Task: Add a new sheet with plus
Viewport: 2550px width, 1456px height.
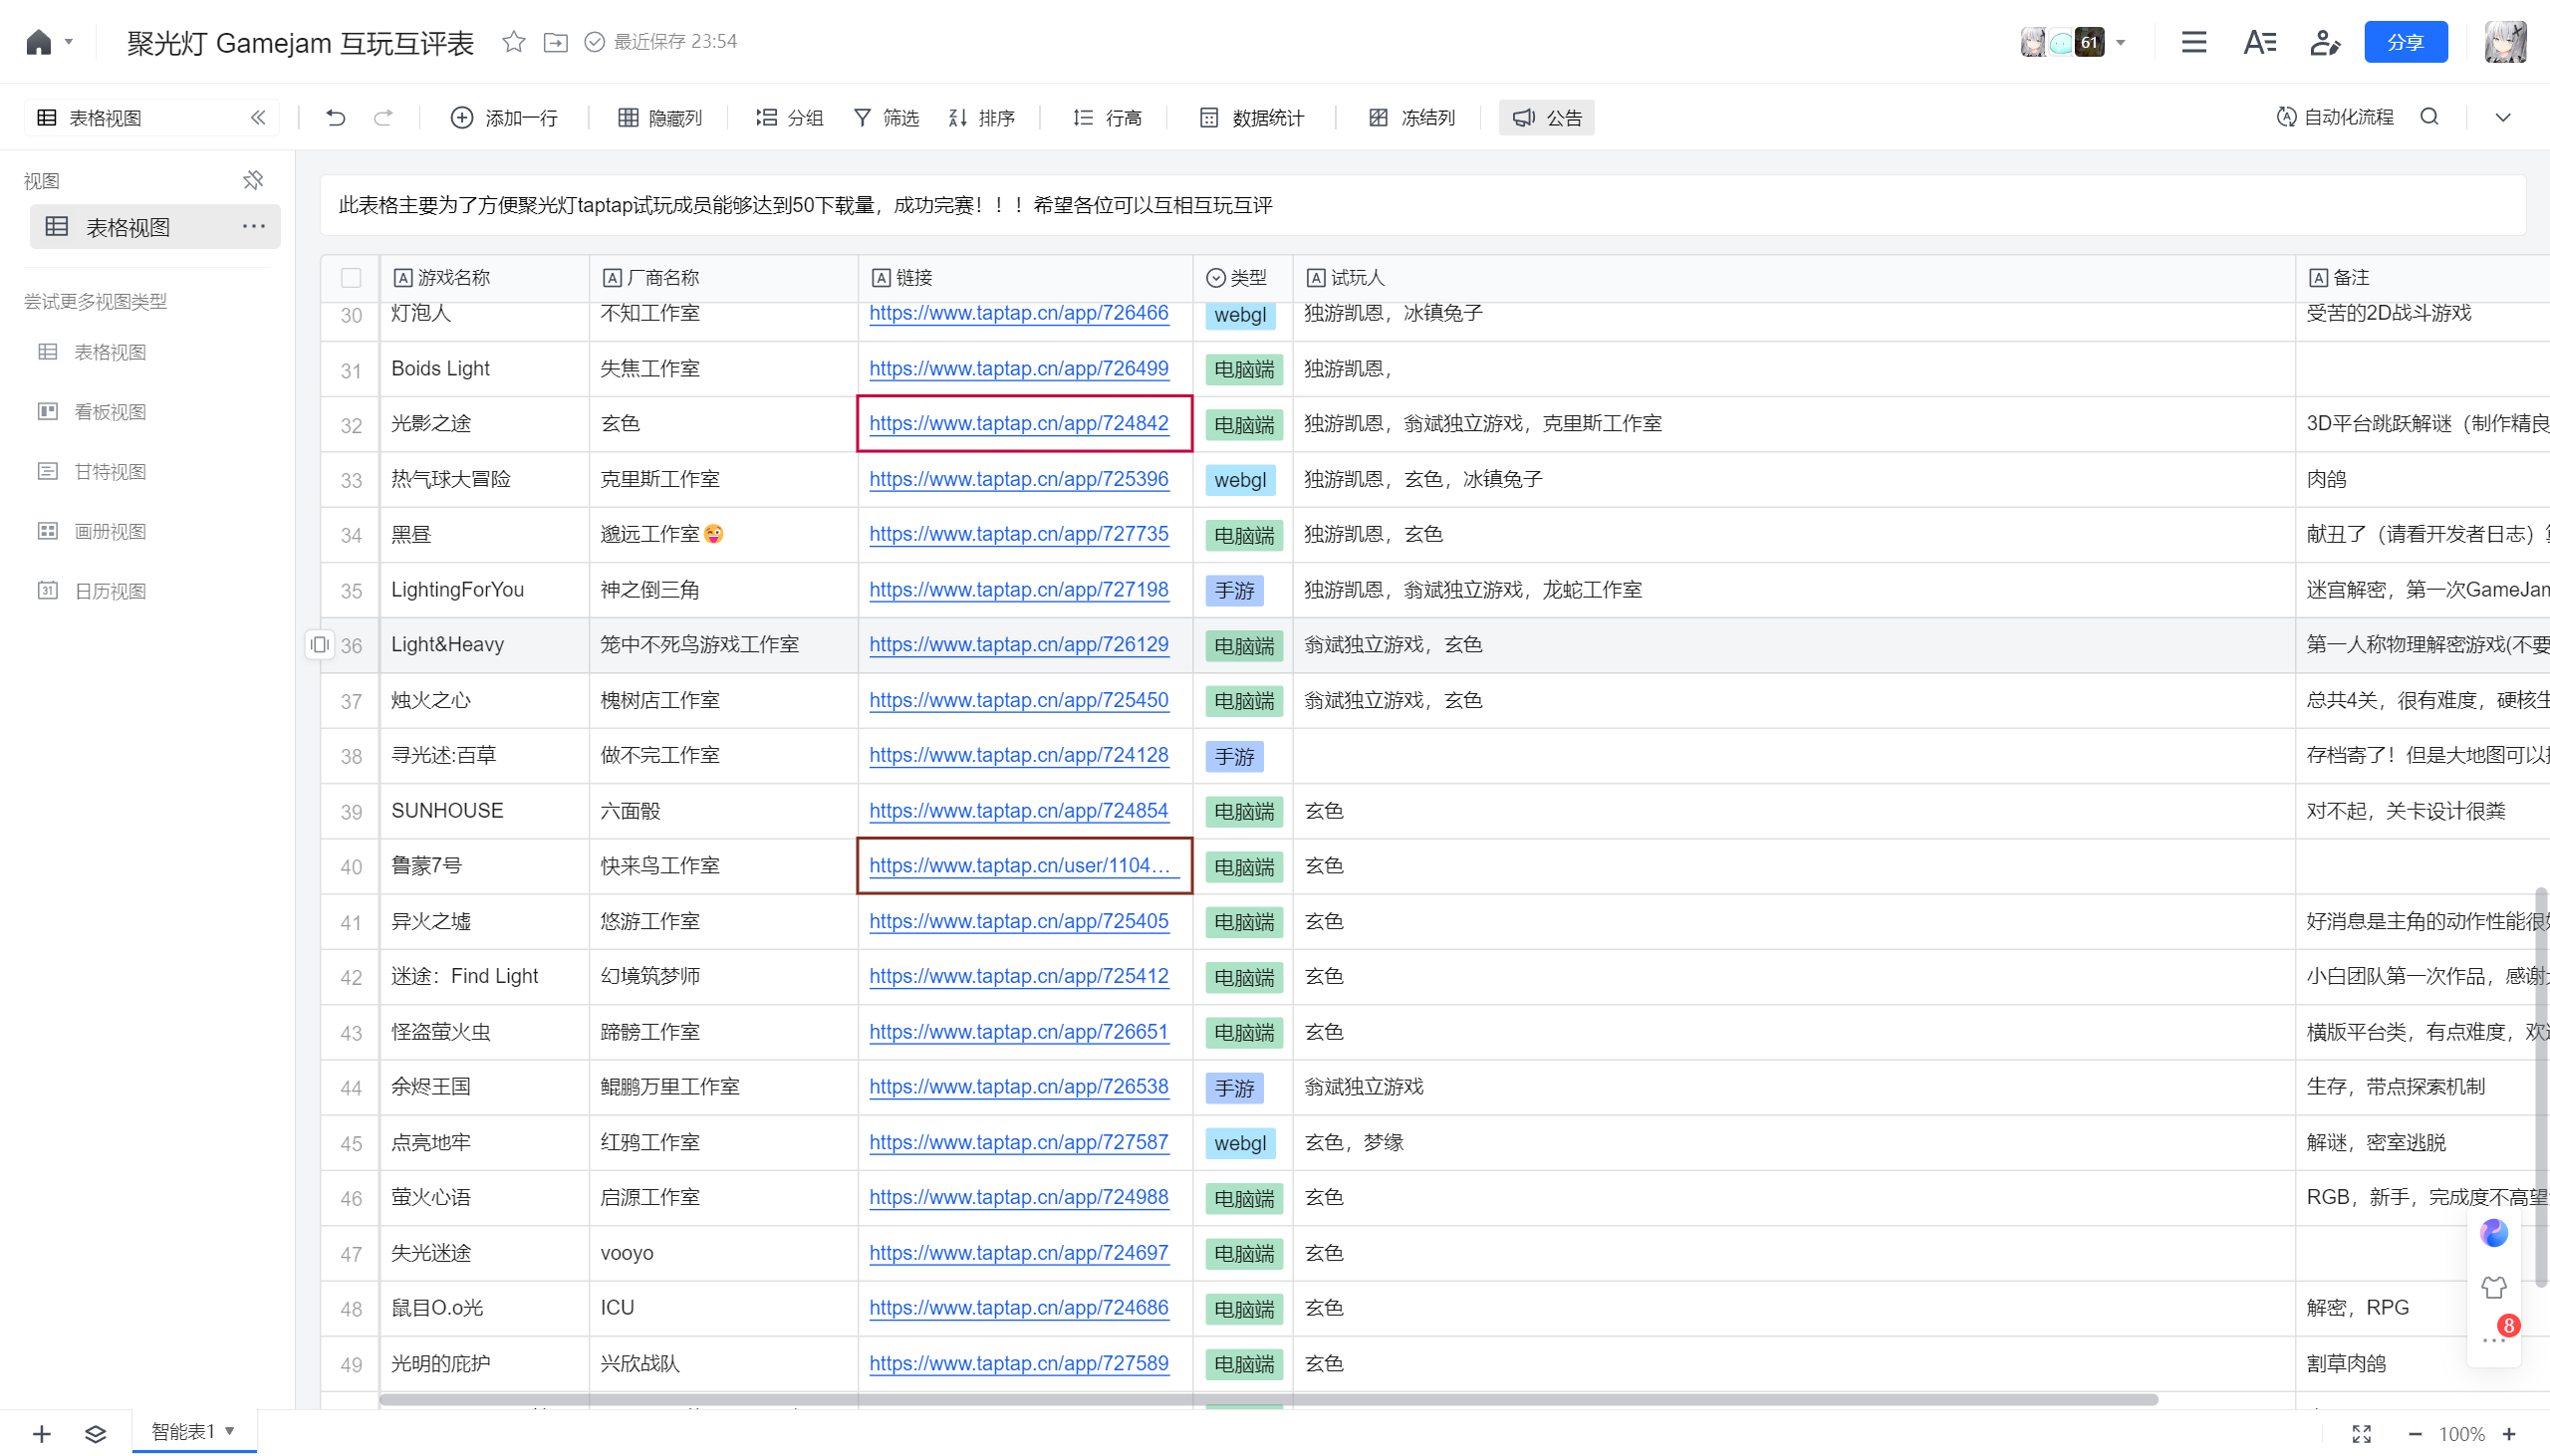Action: (41, 1434)
